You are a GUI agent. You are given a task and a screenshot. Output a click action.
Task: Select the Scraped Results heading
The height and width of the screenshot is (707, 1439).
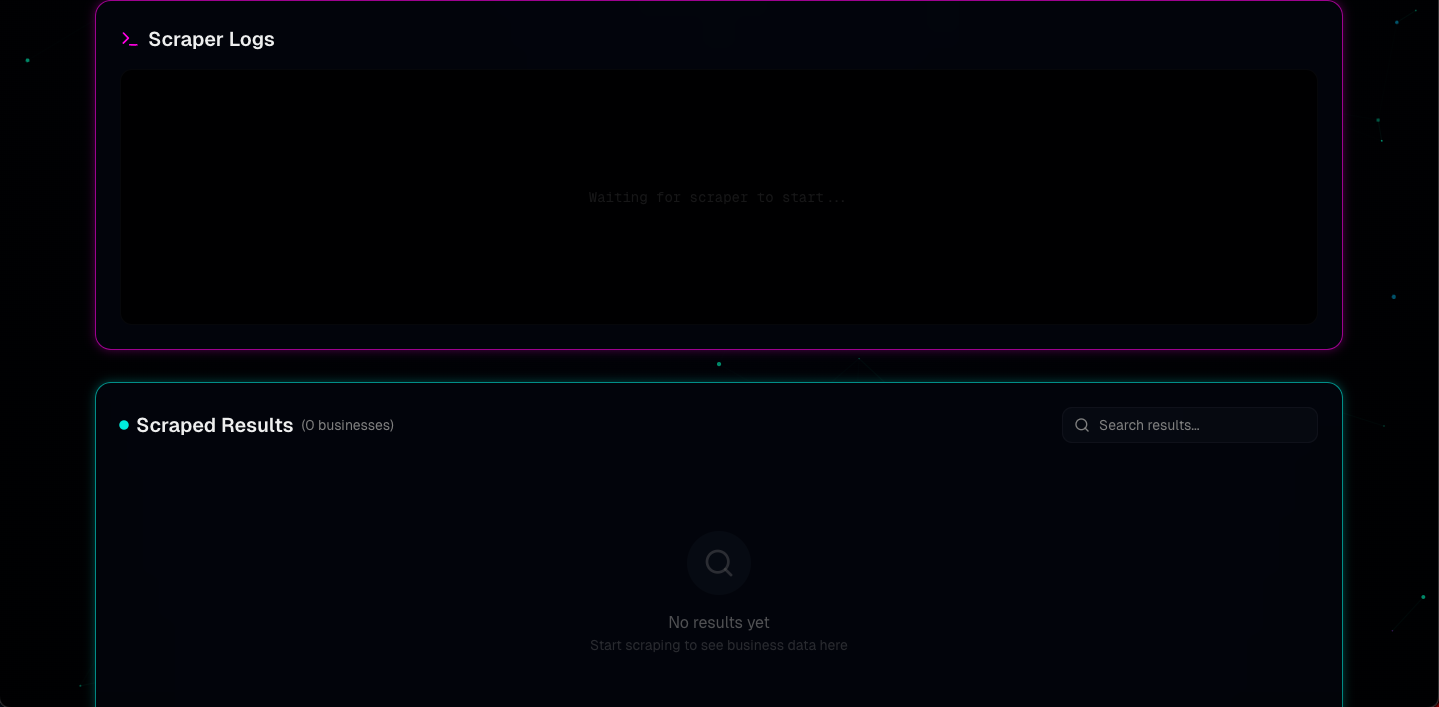point(214,425)
